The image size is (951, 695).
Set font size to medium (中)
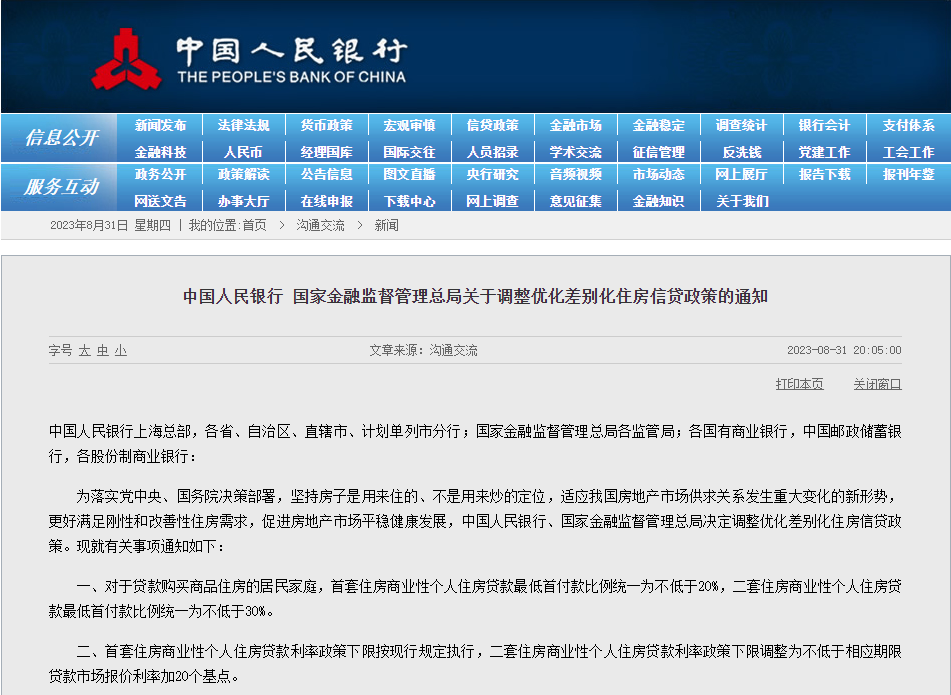(102, 351)
